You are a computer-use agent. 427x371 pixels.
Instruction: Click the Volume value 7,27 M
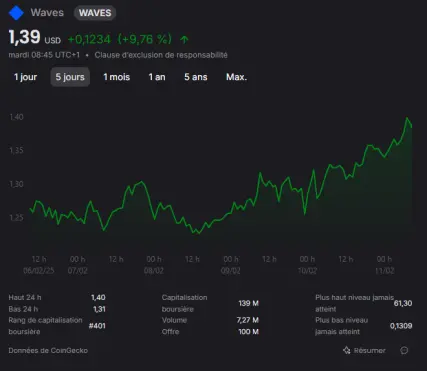coord(247,320)
